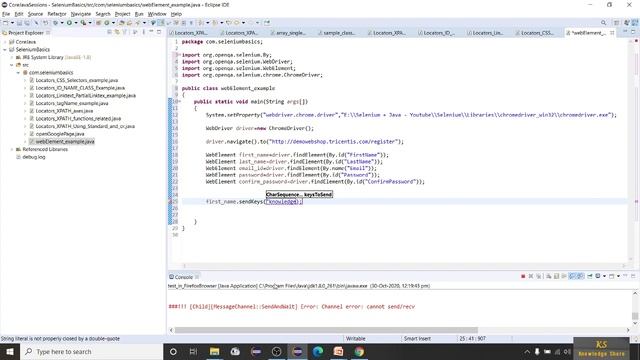Open the Open Console dropdown arrow
This screenshot has height=360, width=640.
pyautogui.click(x=618, y=276)
